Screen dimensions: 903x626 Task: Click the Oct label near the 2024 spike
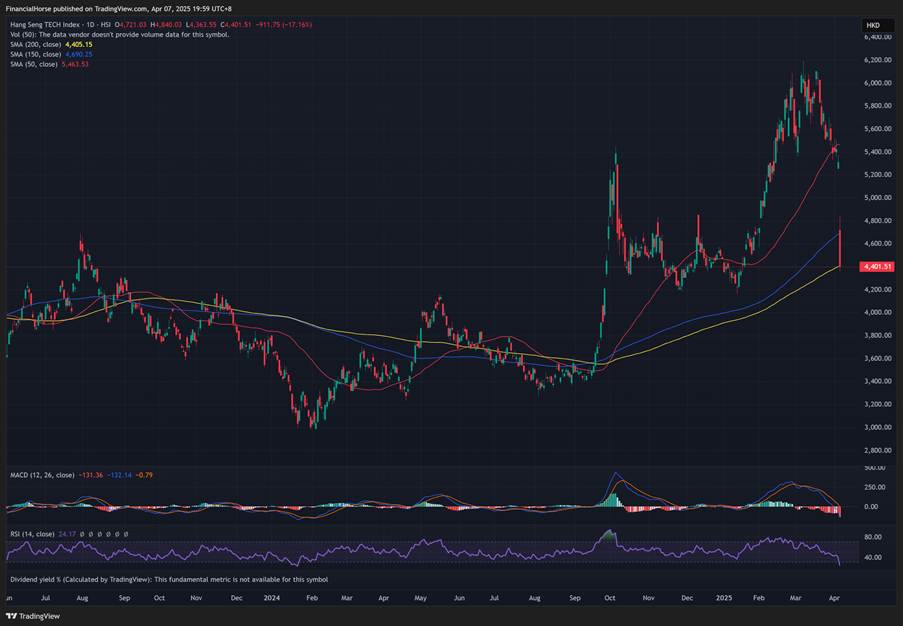610,597
